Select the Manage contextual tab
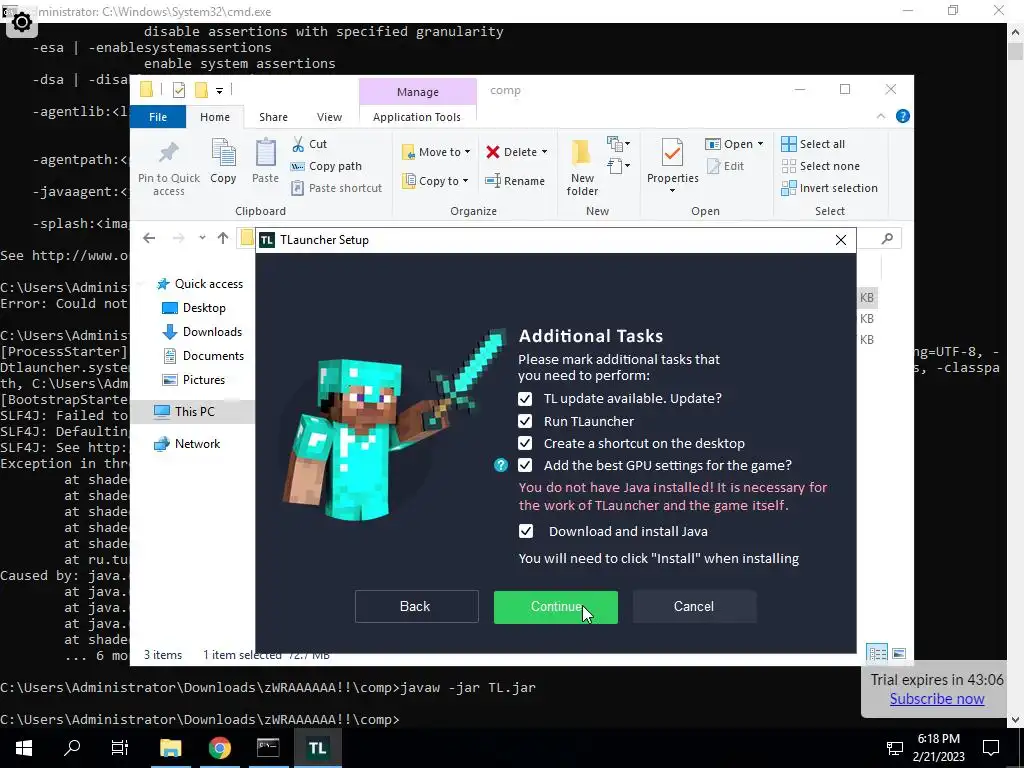The width and height of the screenshot is (1024, 768). click(x=418, y=92)
